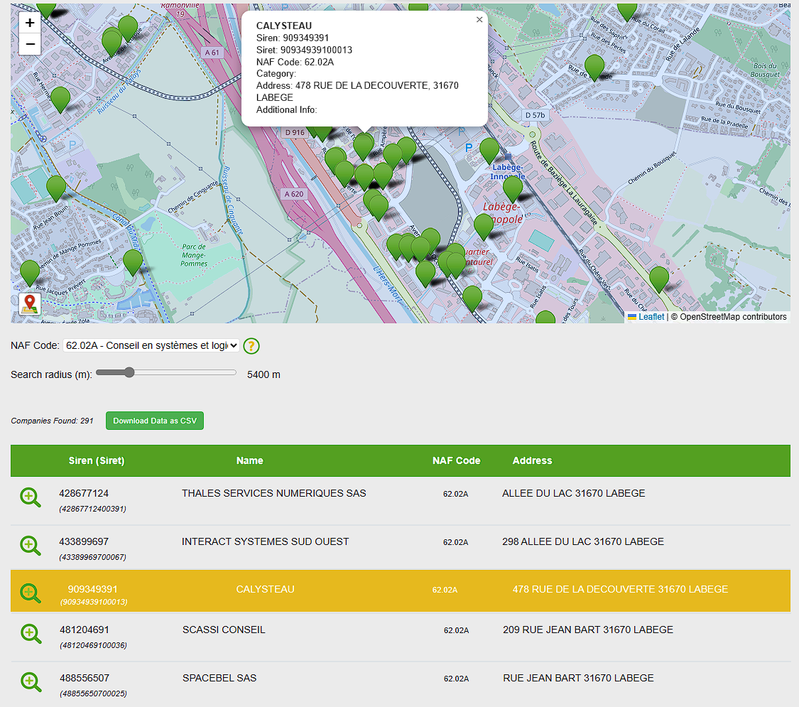Click address 209 RUE JEAN BART 31670 LABEGE
Screen dimensions: 799x707
(x=588, y=630)
